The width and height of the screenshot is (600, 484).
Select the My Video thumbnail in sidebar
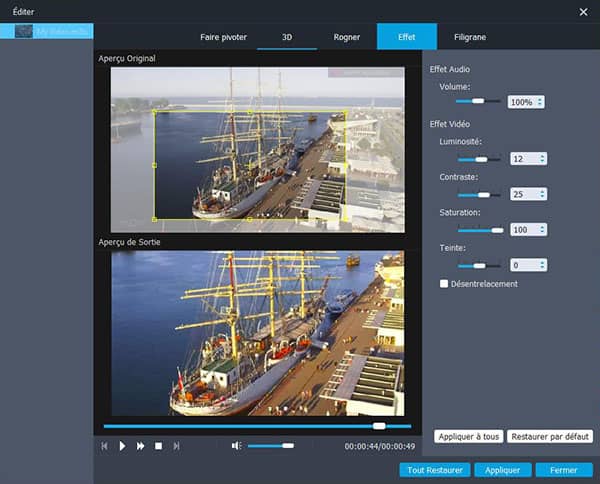point(25,33)
